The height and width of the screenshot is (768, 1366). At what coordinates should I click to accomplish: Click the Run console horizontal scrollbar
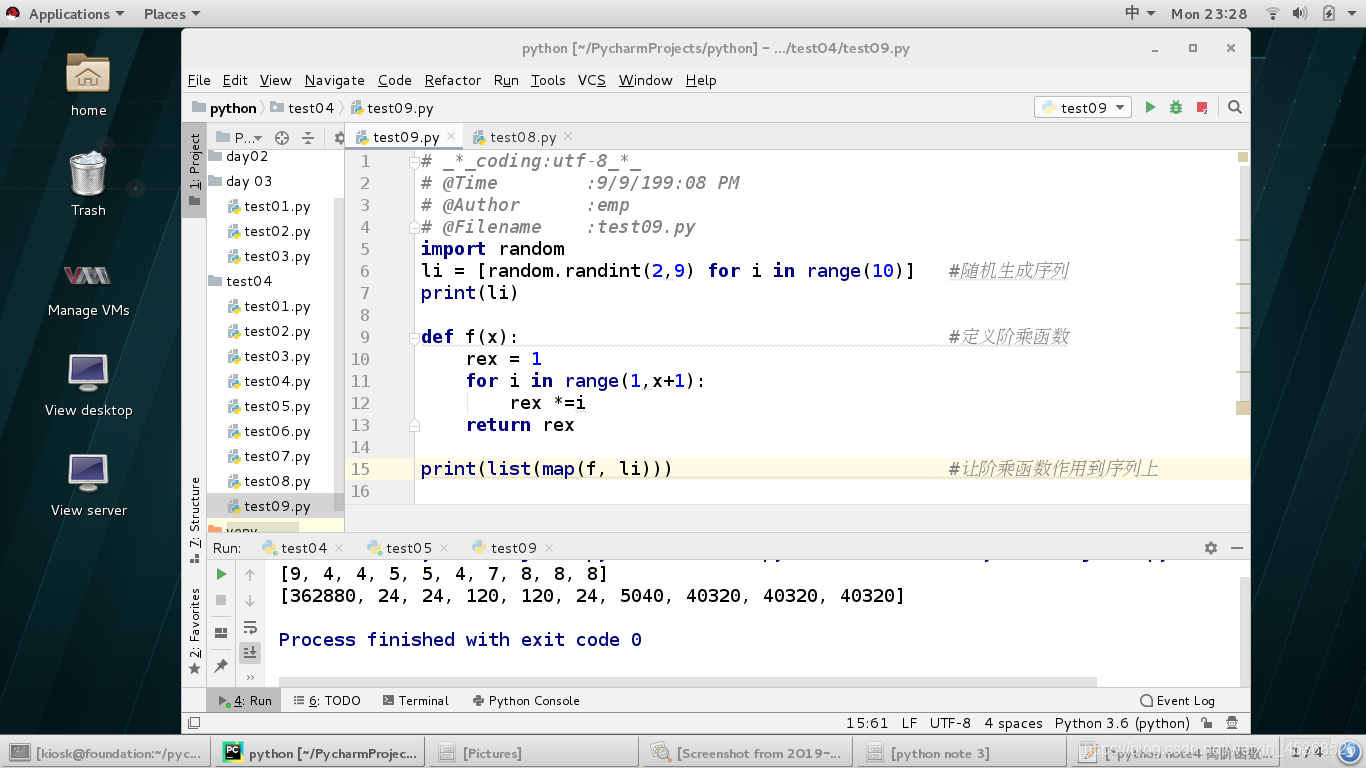pyautogui.click(x=688, y=682)
